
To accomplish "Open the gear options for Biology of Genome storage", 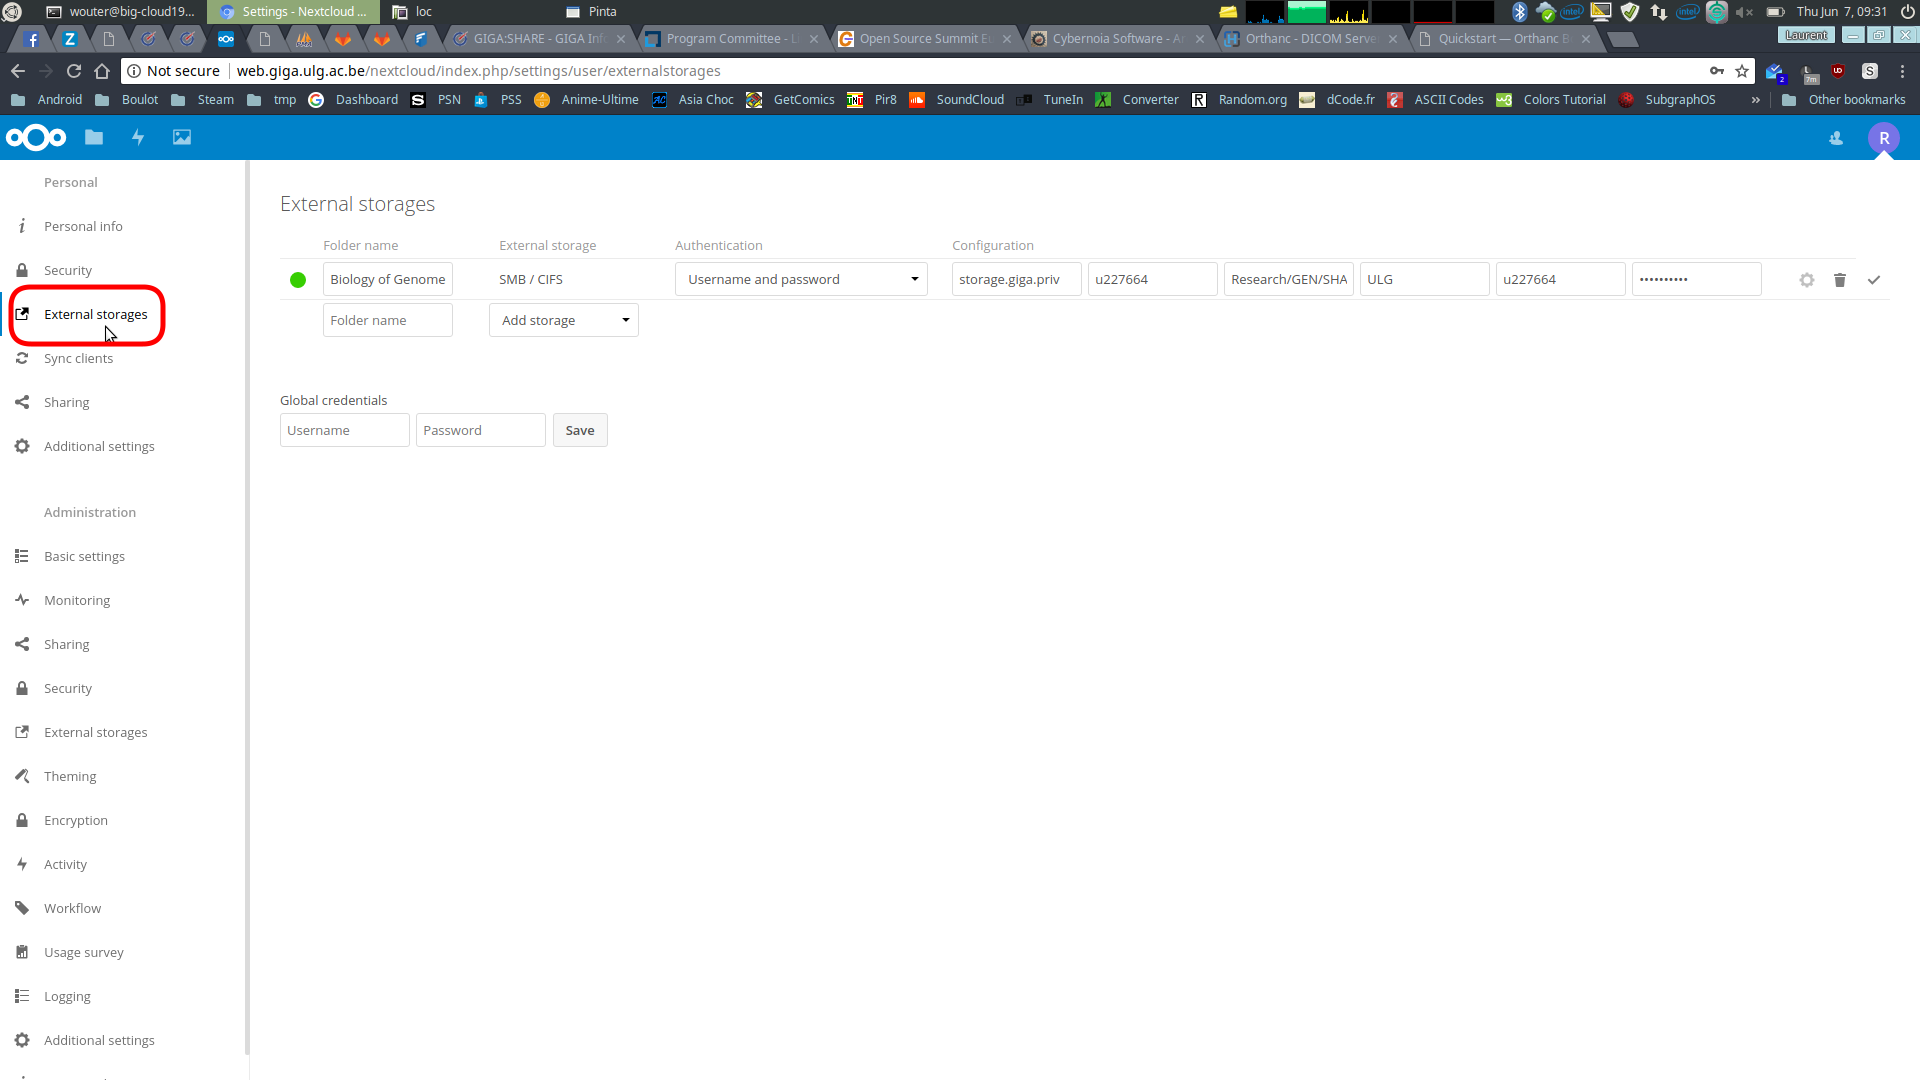I will (x=1807, y=280).
